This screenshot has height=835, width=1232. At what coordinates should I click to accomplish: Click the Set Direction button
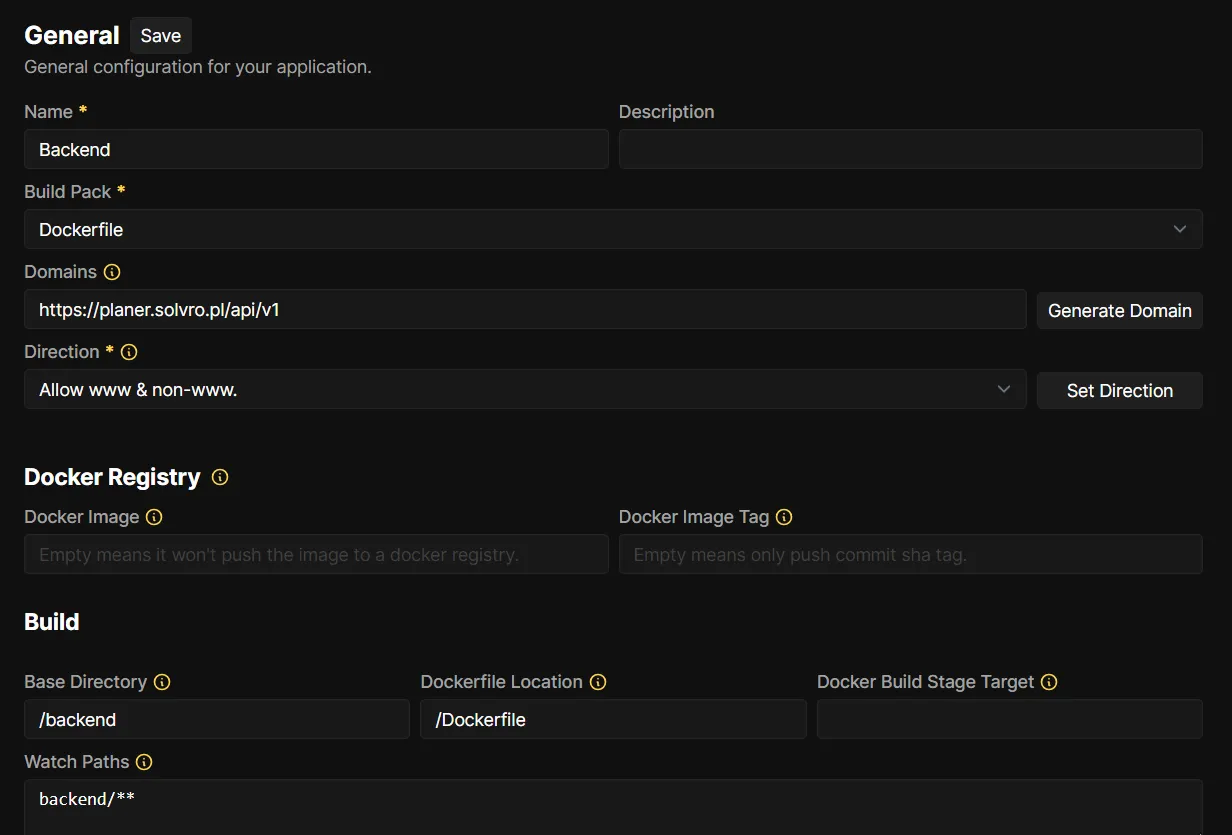1119,390
